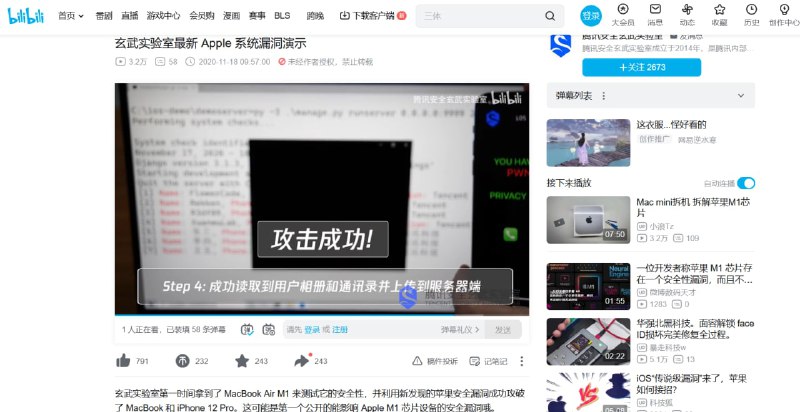Open the 这衣服...怪好看的 ad thumbnail
Screen dimensions: 800x412
tap(588, 143)
